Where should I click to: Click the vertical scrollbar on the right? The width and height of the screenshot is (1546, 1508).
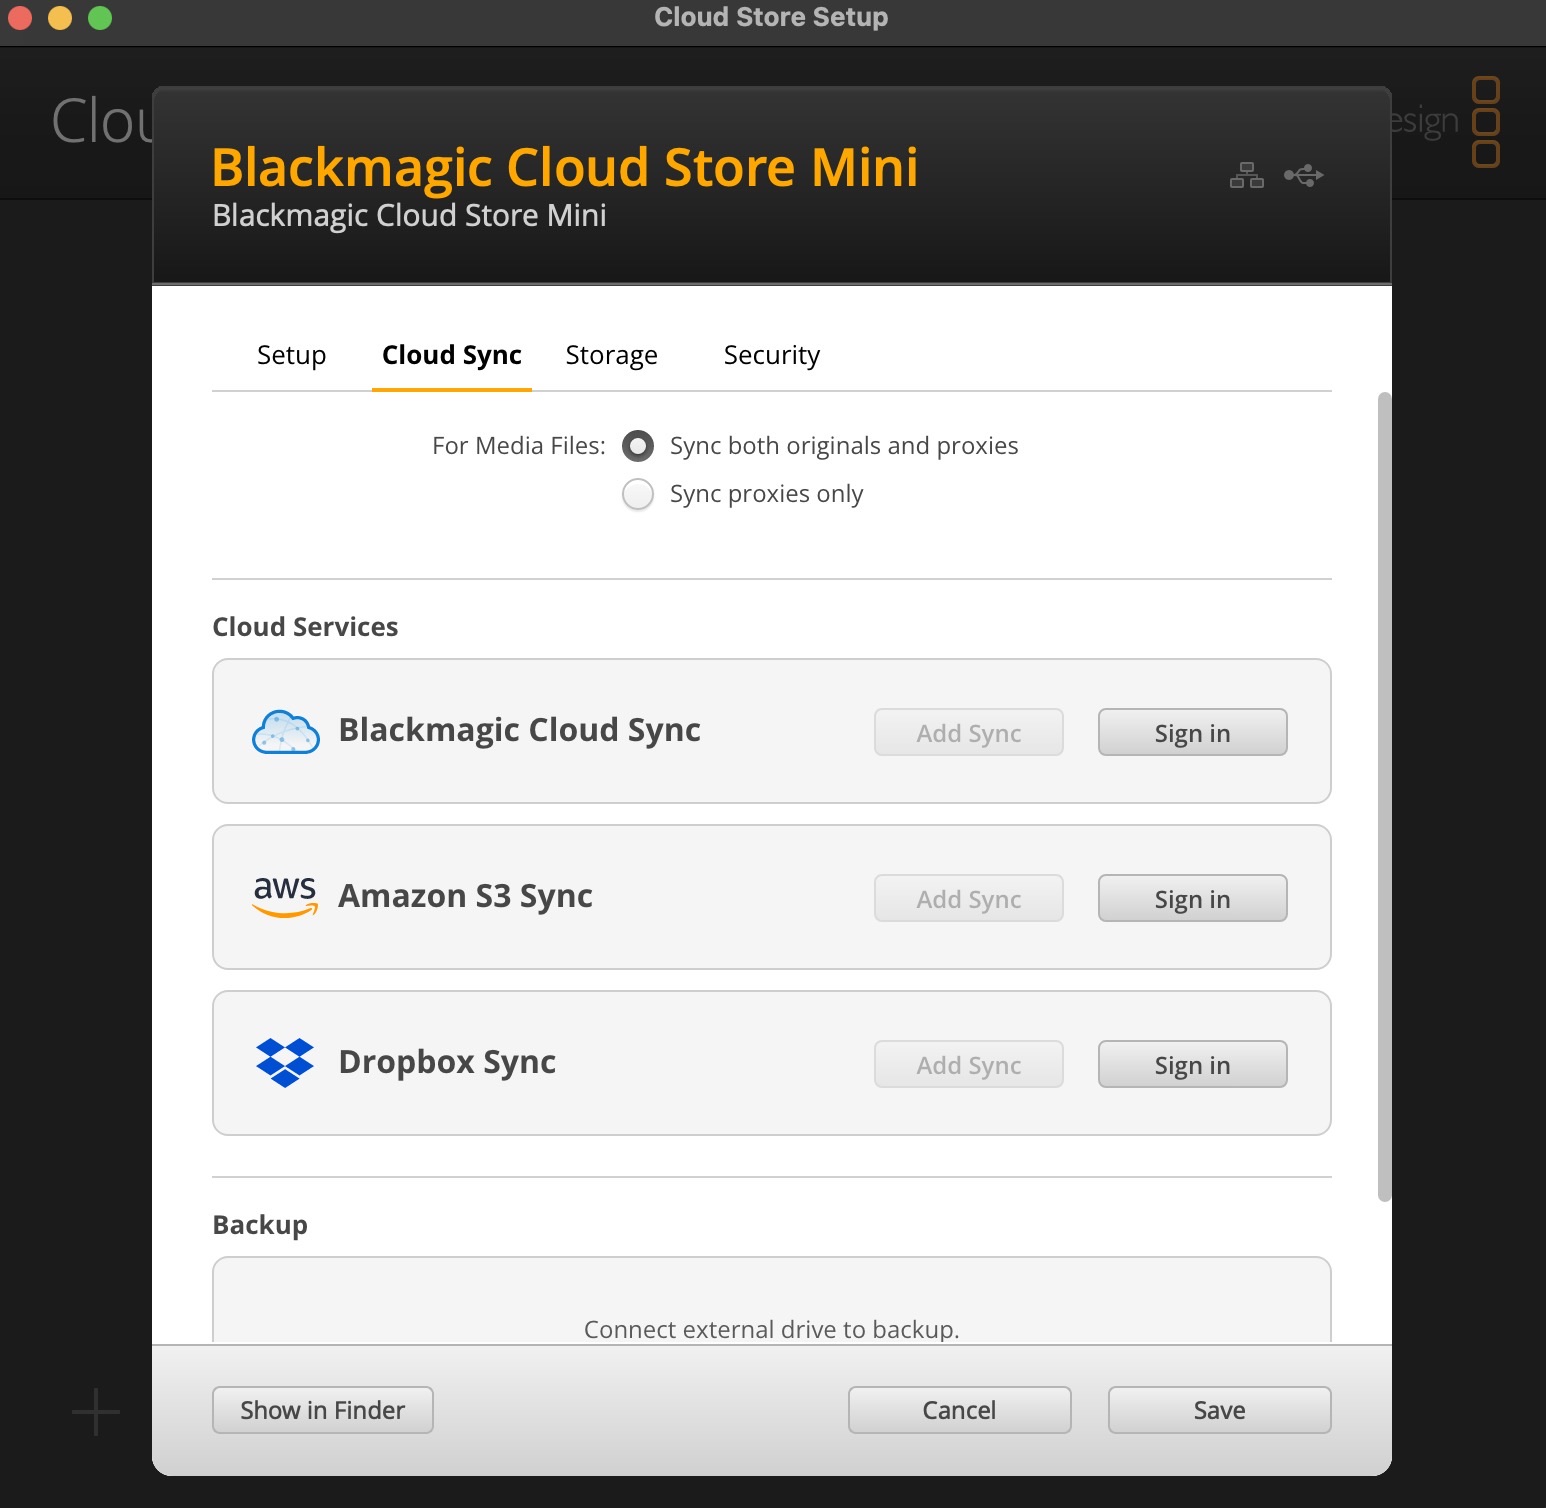click(x=1384, y=796)
